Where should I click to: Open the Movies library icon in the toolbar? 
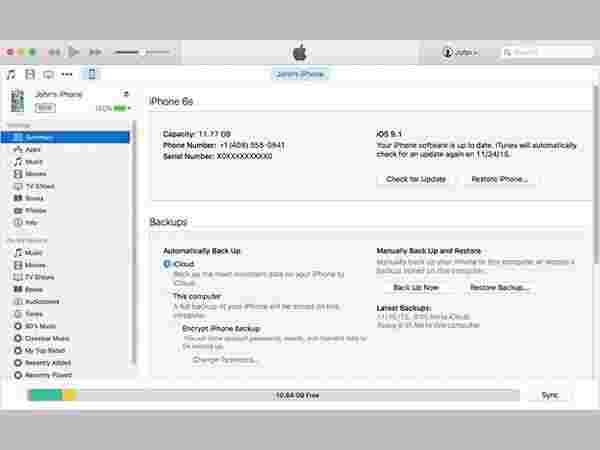(30, 74)
